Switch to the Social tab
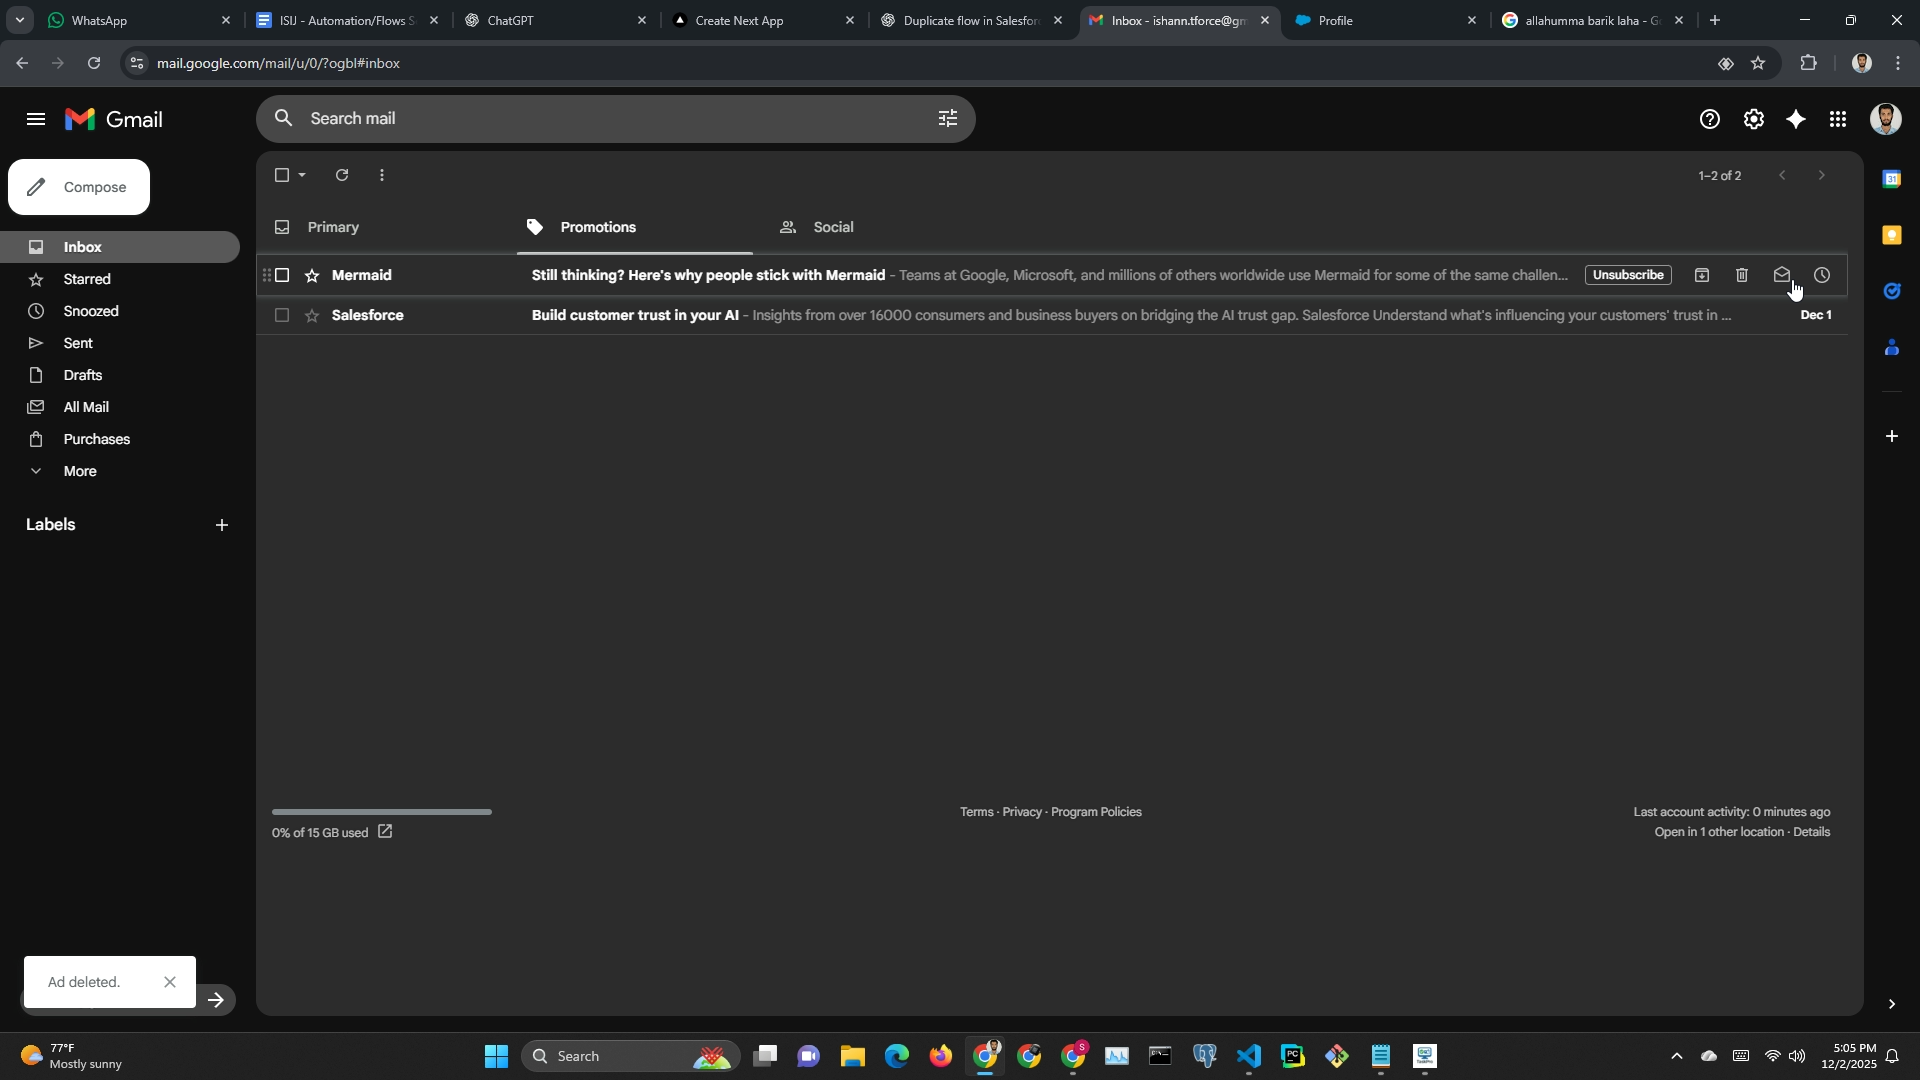This screenshot has width=1920, height=1080. point(833,227)
